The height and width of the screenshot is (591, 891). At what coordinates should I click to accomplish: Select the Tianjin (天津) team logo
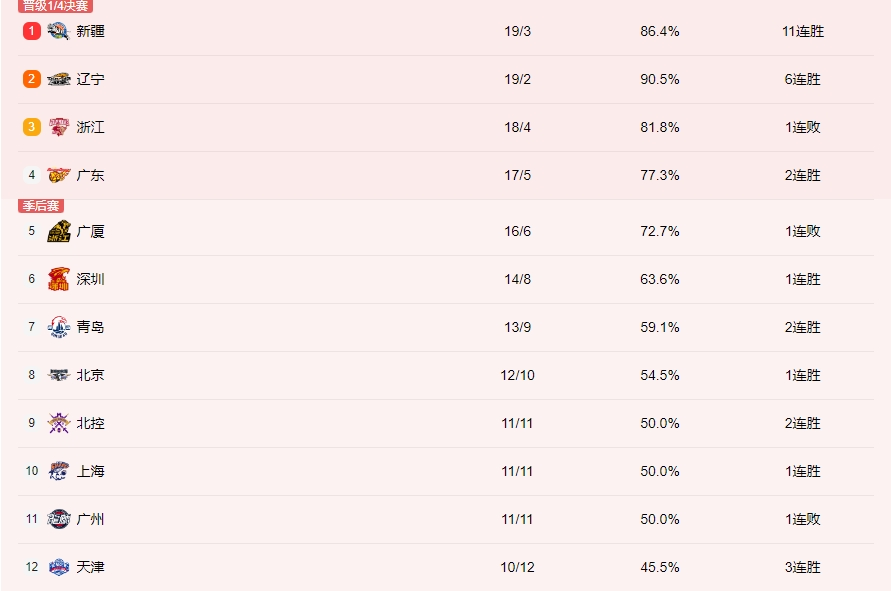tap(59, 567)
